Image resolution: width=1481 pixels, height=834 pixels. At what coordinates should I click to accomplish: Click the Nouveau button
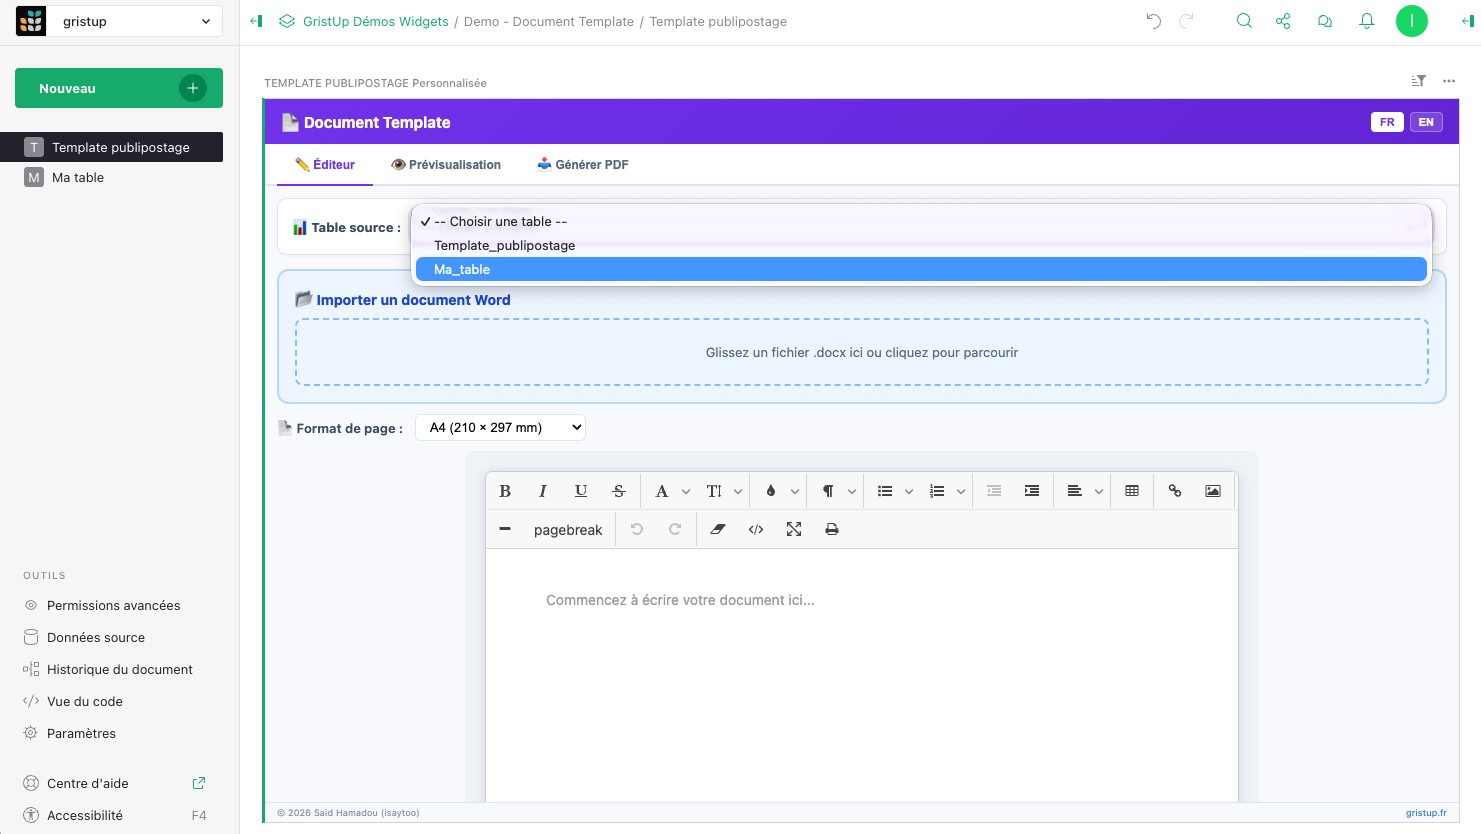pos(118,88)
